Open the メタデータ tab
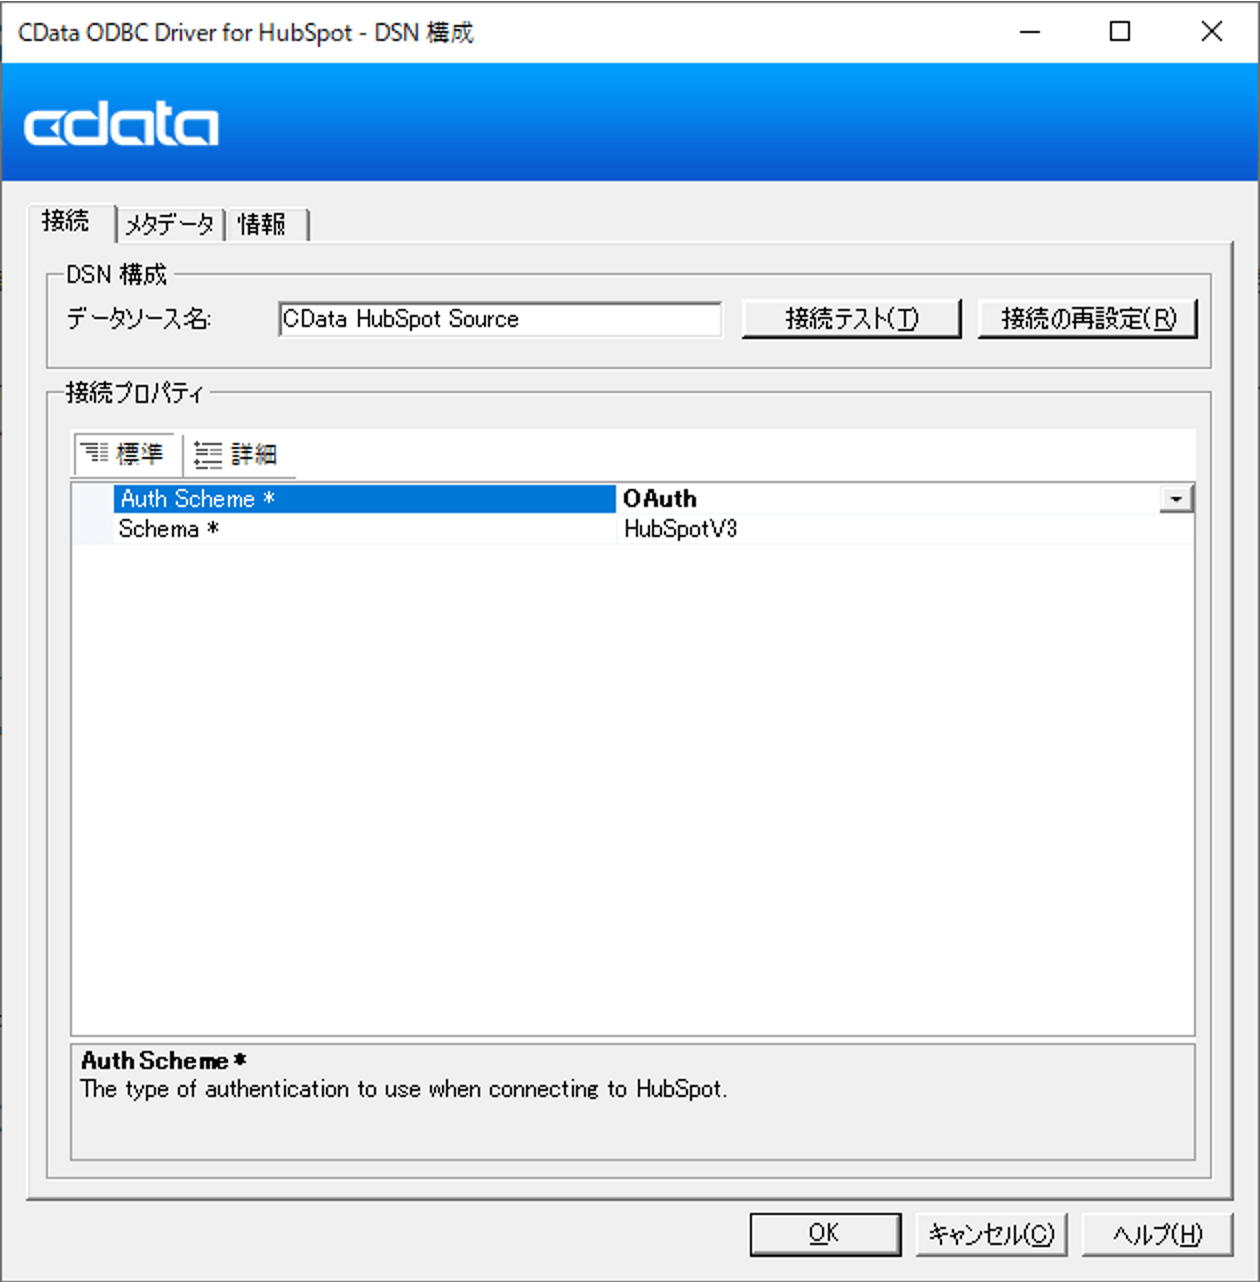Image resolution: width=1260 pixels, height=1282 pixels. coord(170,224)
